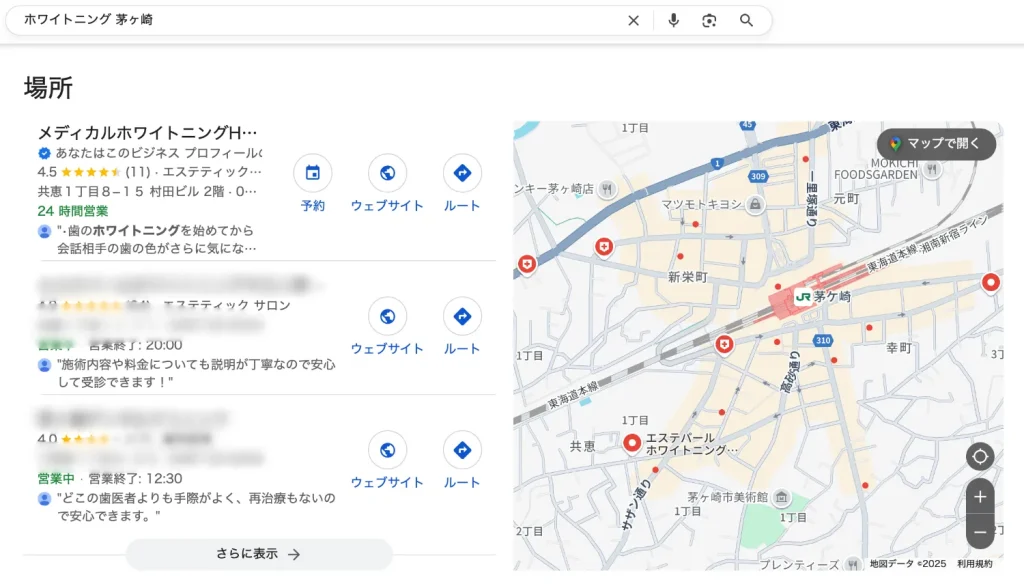
Task: Click the red pin near the map's right border
Action: [990, 283]
